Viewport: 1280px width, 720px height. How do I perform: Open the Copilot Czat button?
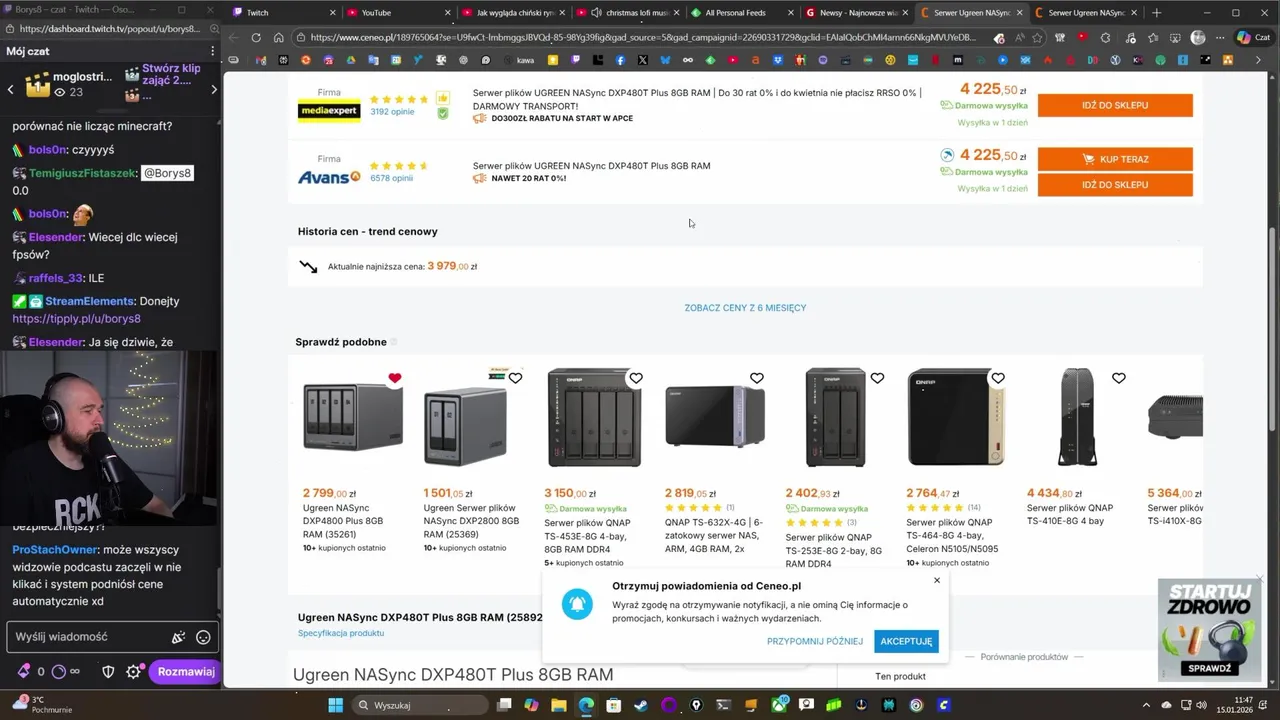[x=1255, y=38]
